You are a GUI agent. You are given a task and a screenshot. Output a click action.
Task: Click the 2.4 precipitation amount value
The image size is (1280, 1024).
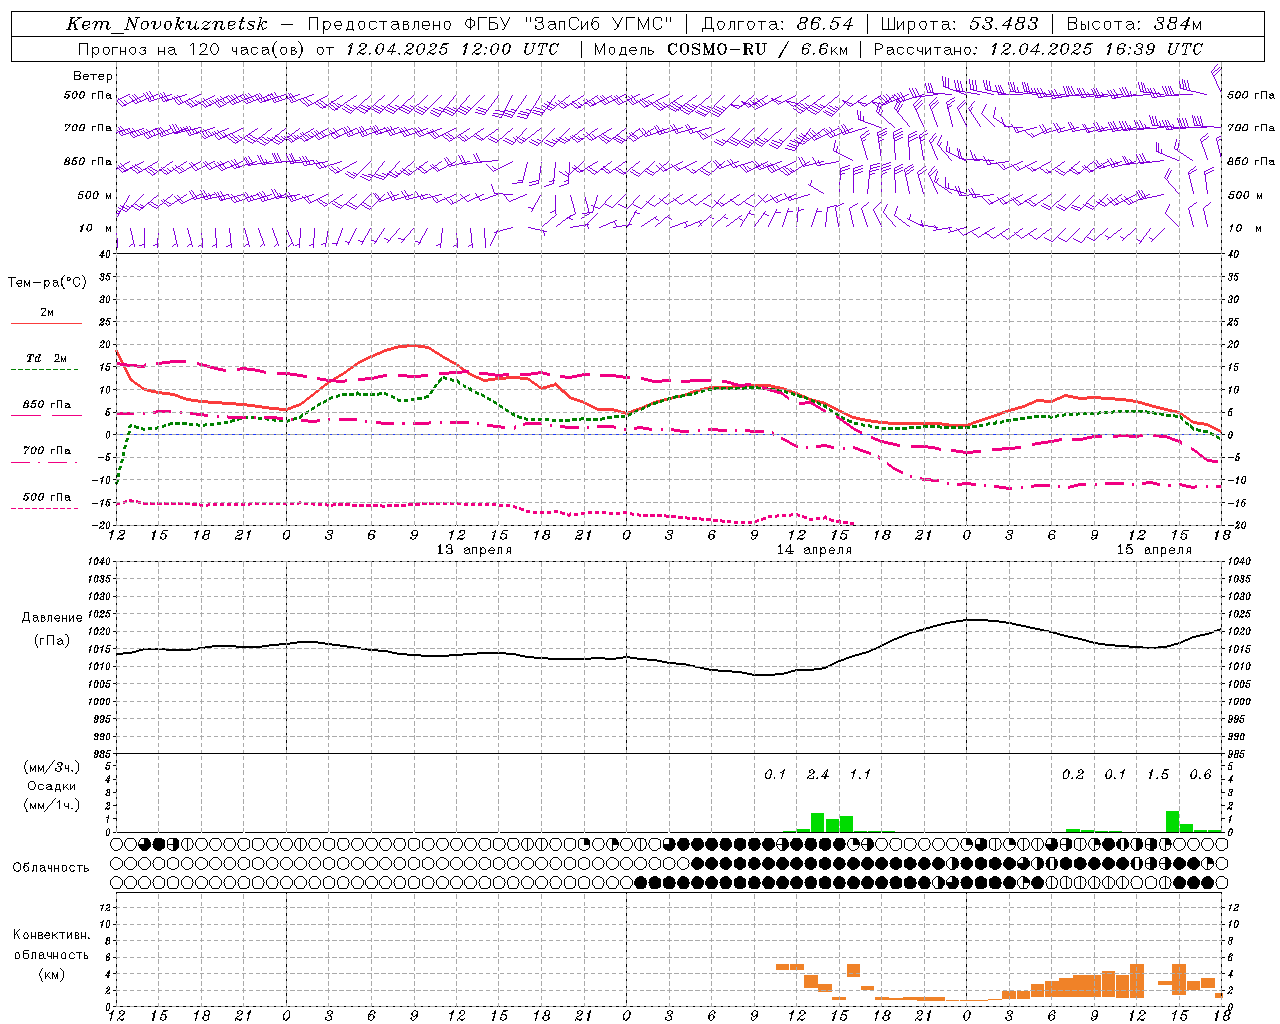click(818, 774)
